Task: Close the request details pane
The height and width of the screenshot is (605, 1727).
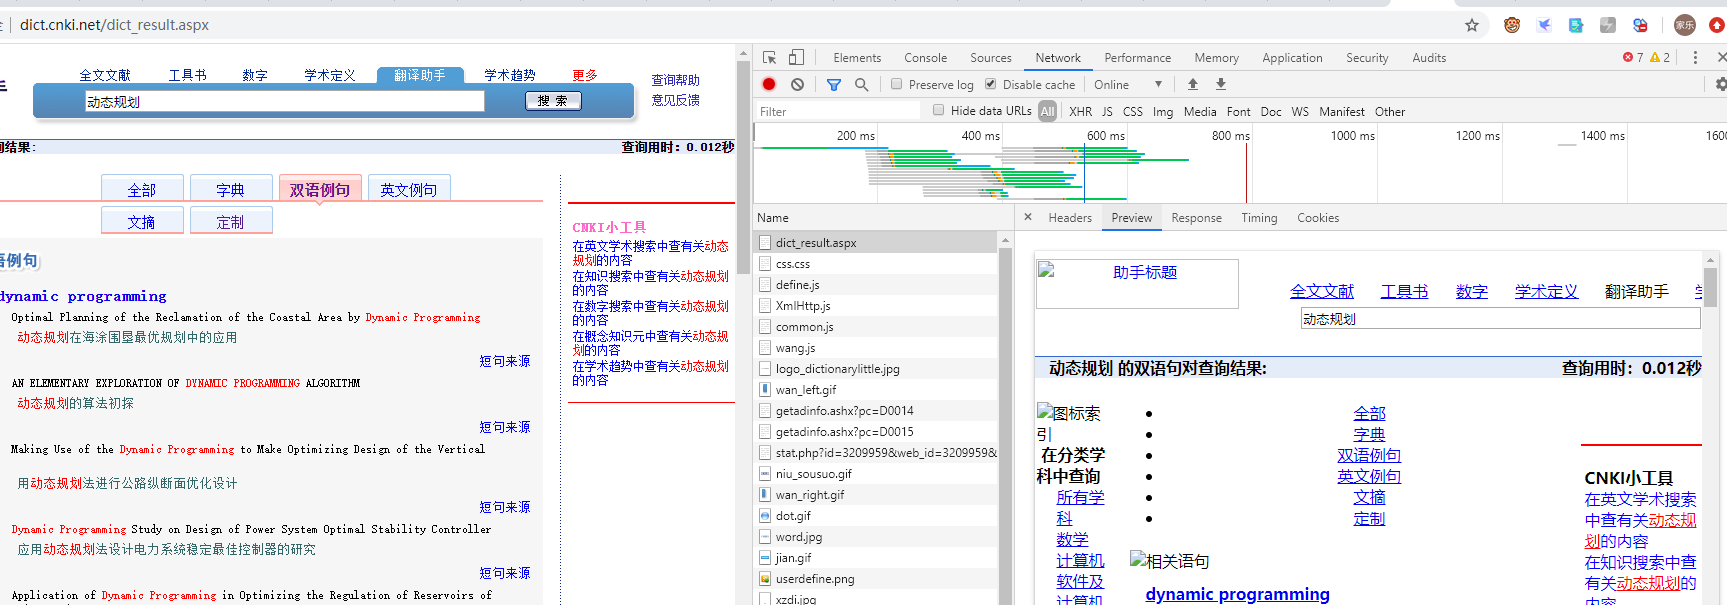Action: point(1028,217)
